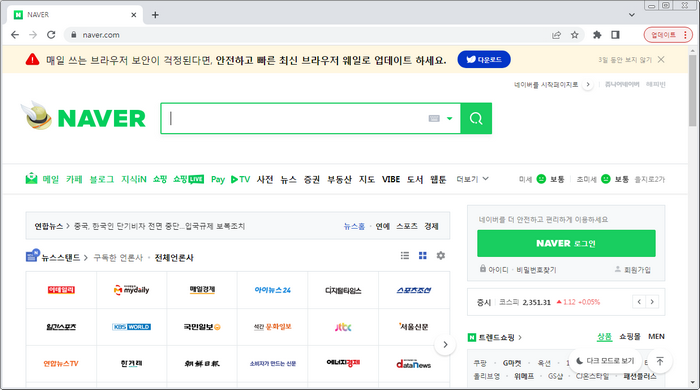Show next page of press logos

click(x=445, y=344)
